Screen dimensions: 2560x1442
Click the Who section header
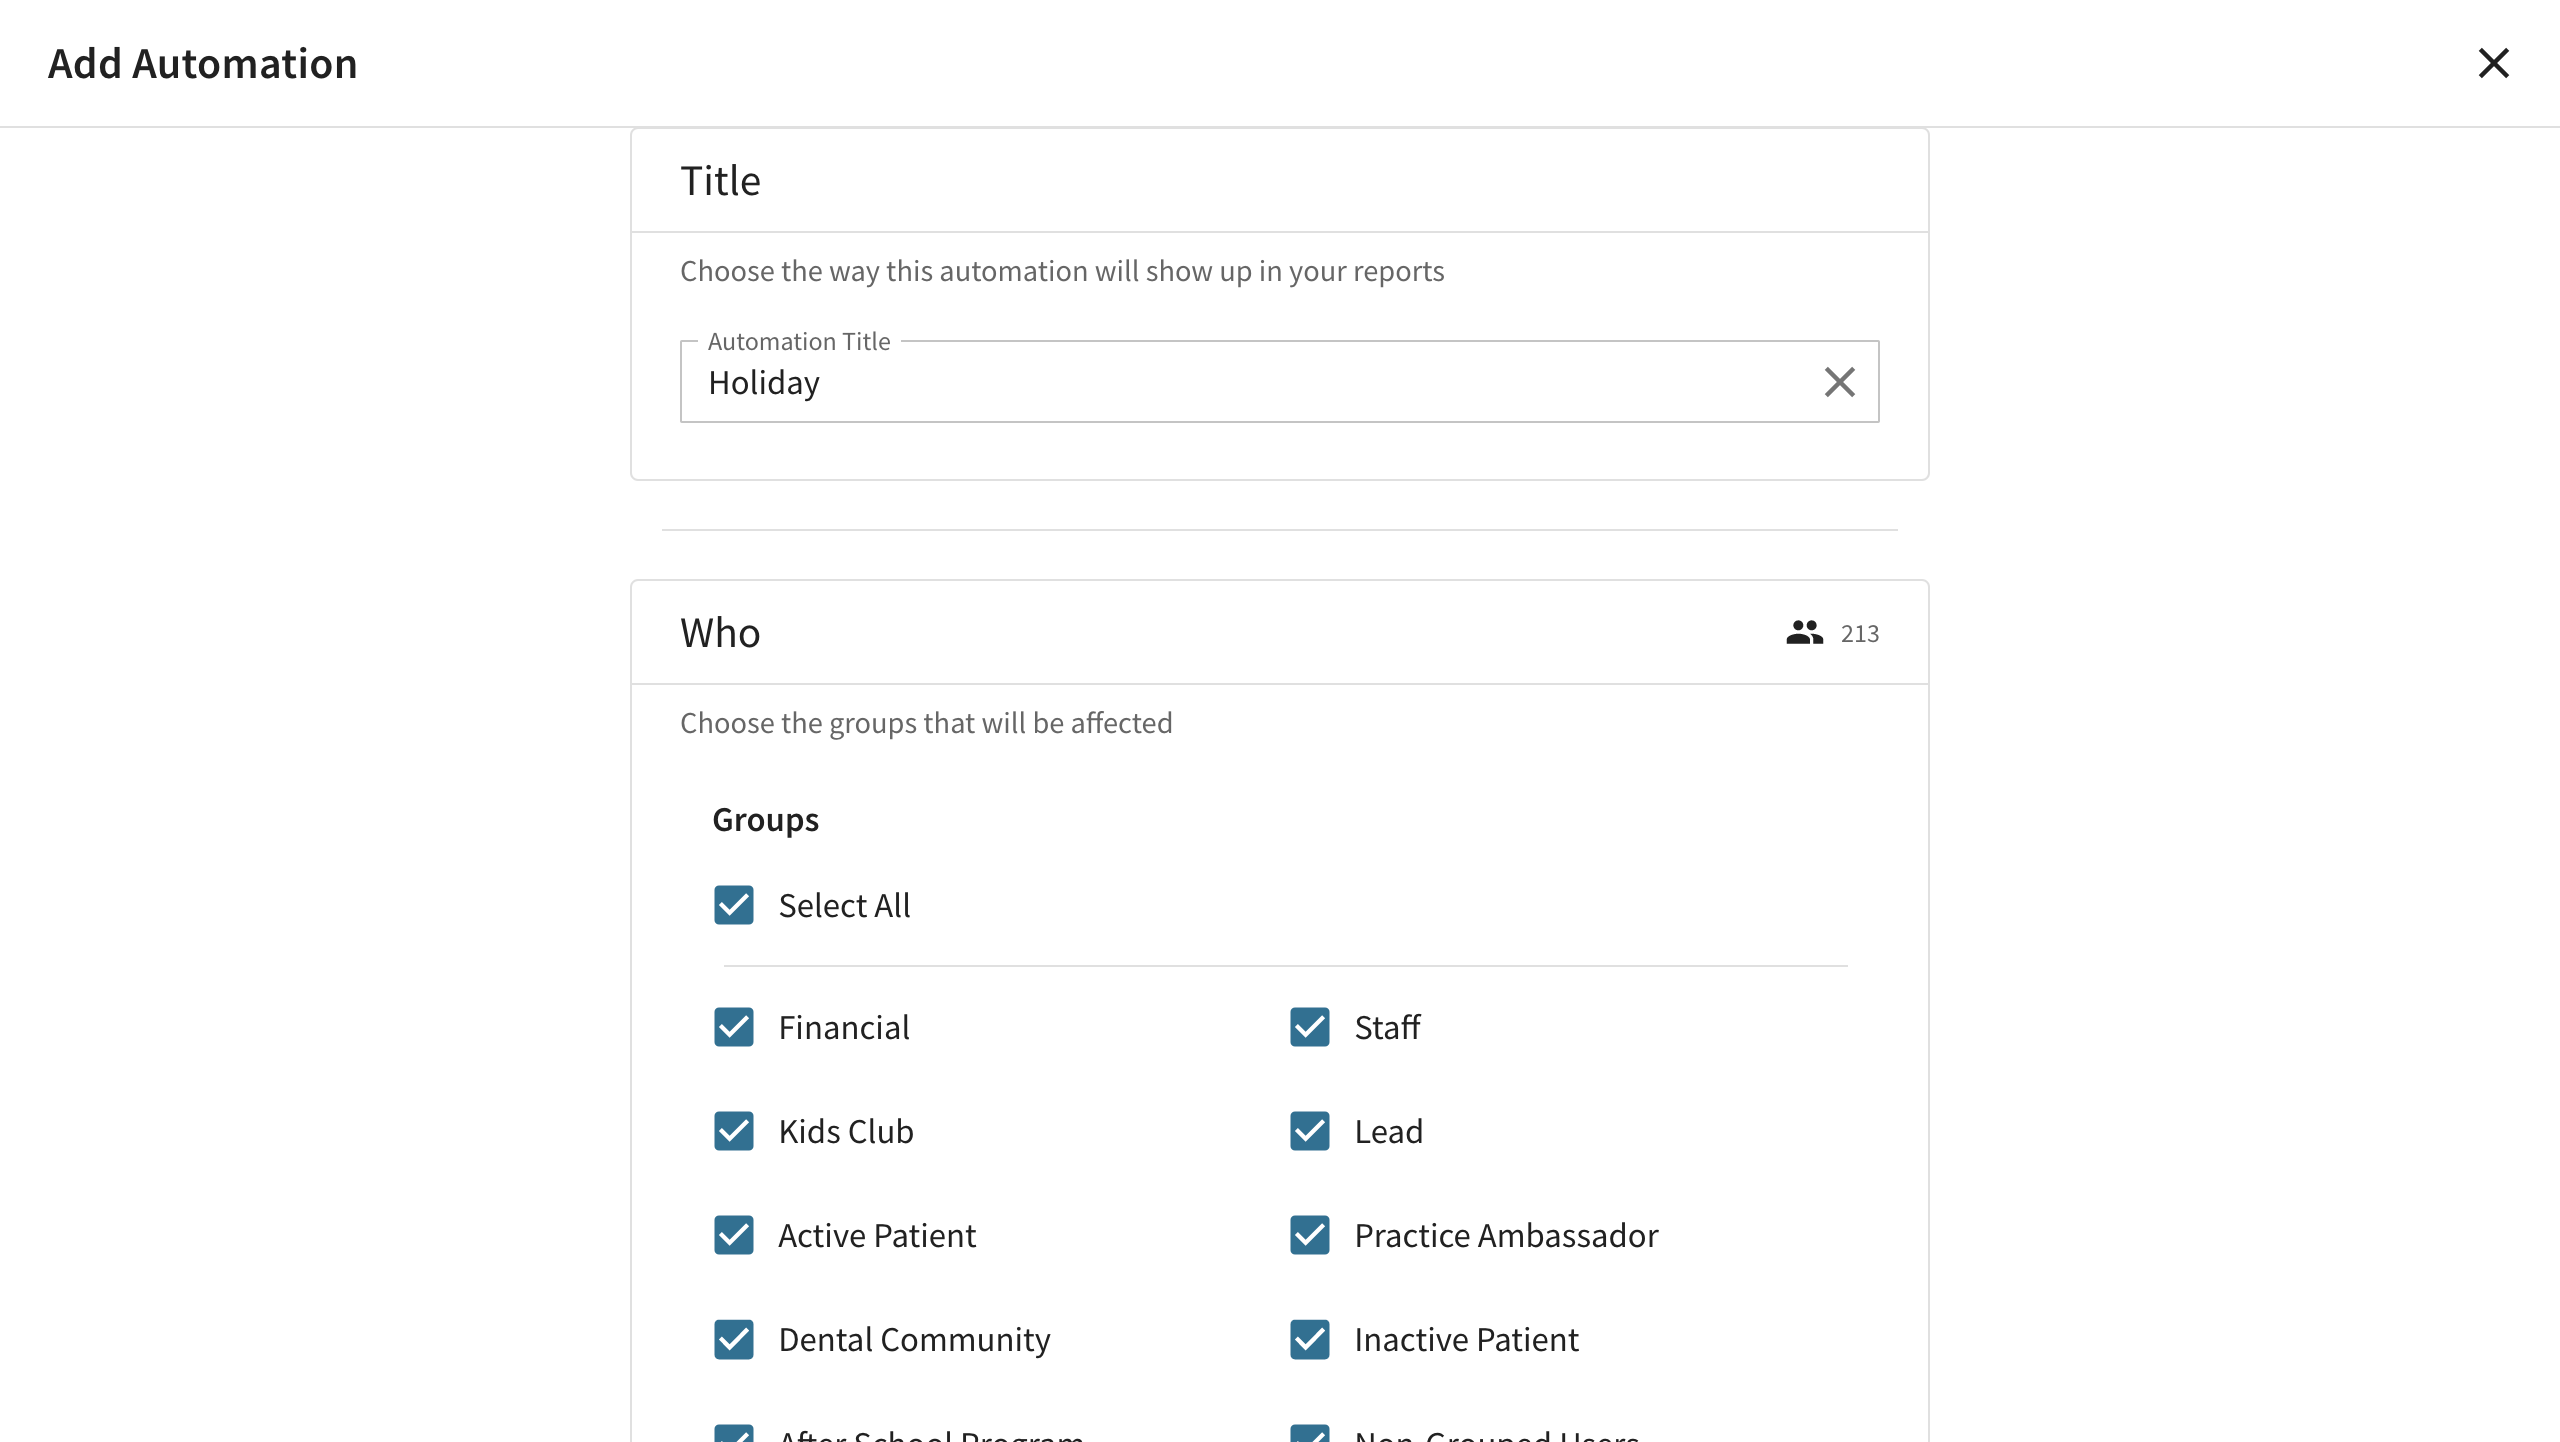(720, 633)
